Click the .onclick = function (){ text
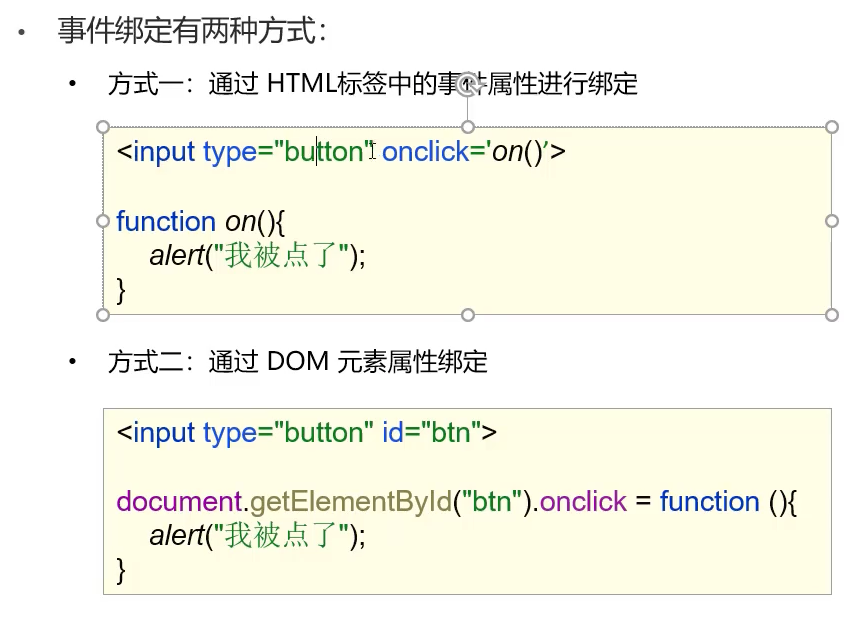The image size is (866, 620). [x=666, y=502]
